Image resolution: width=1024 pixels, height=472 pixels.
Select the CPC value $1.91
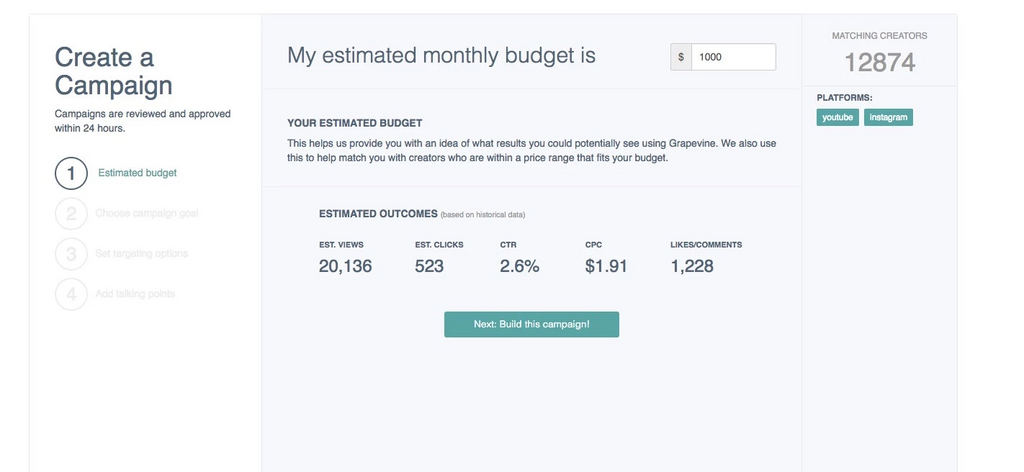click(606, 266)
